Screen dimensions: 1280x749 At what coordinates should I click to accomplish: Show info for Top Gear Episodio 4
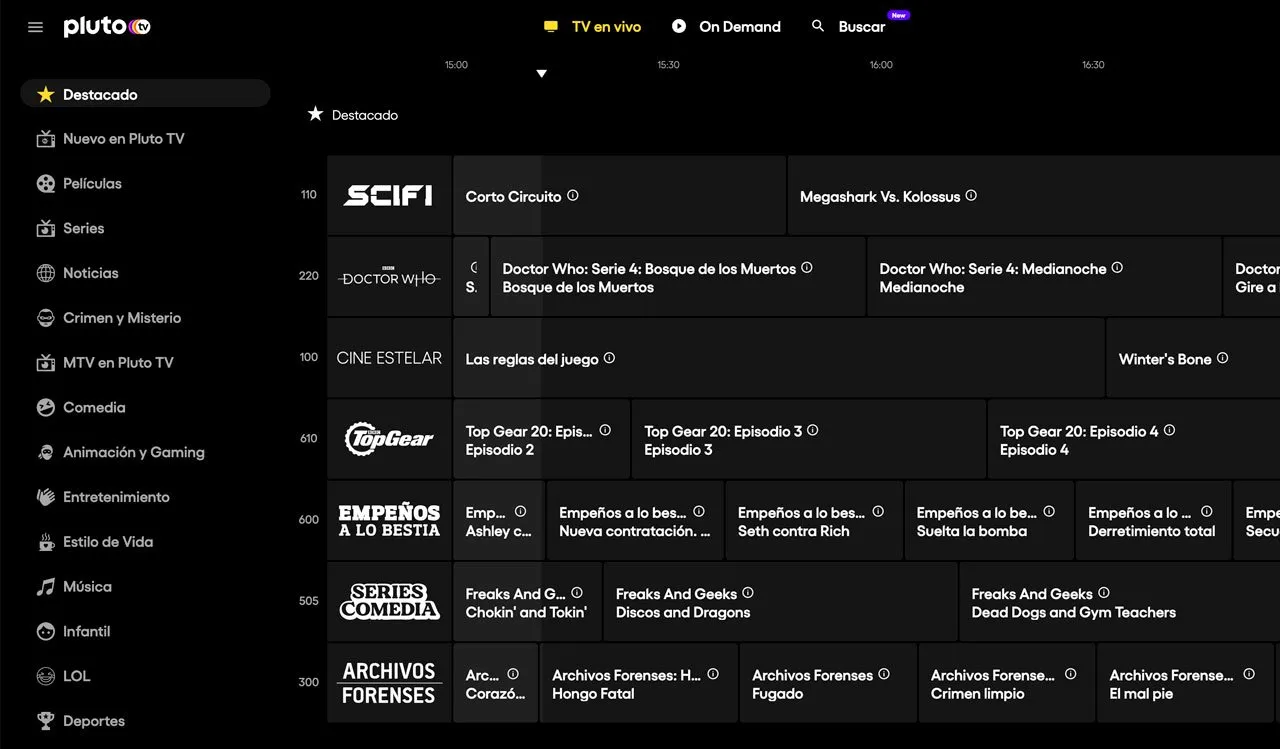[1169, 430]
